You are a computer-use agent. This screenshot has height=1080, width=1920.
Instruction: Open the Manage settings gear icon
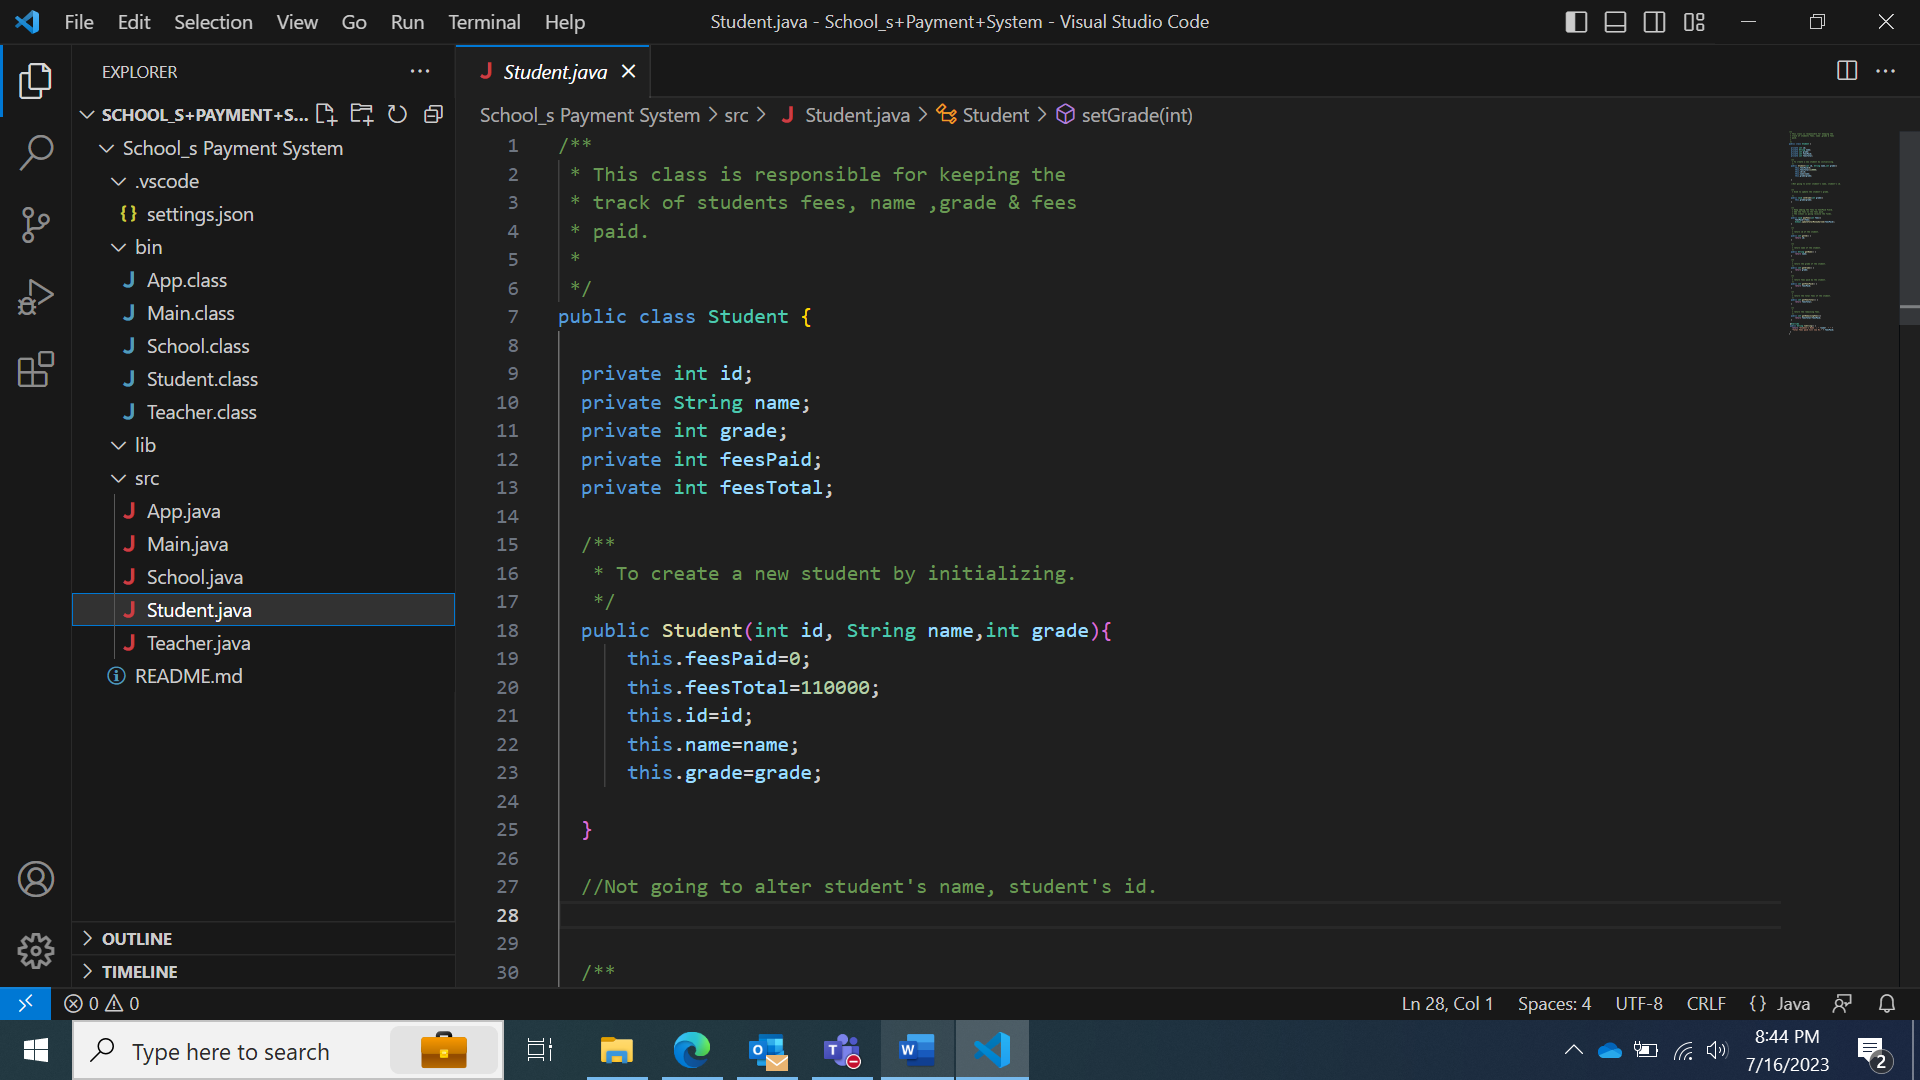click(x=36, y=951)
